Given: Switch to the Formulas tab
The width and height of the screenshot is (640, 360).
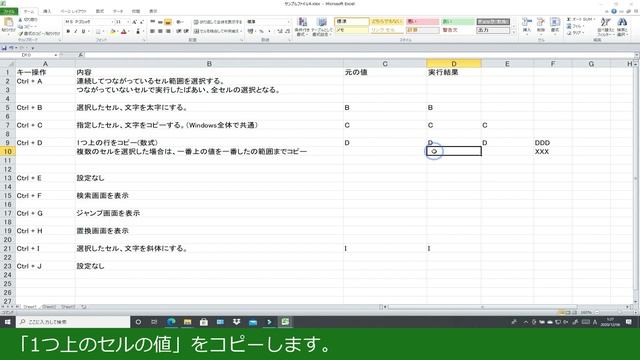Looking at the screenshot, I should [100, 11].
